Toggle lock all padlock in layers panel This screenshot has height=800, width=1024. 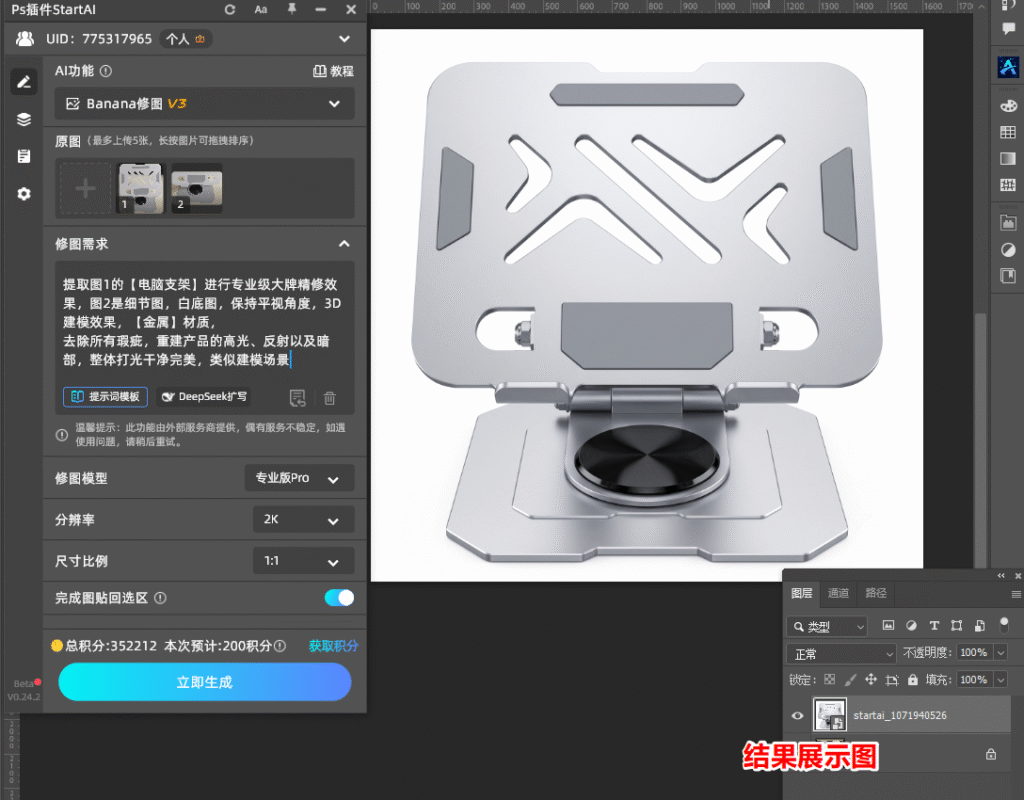pyautogui.click(x=913, y=680)
